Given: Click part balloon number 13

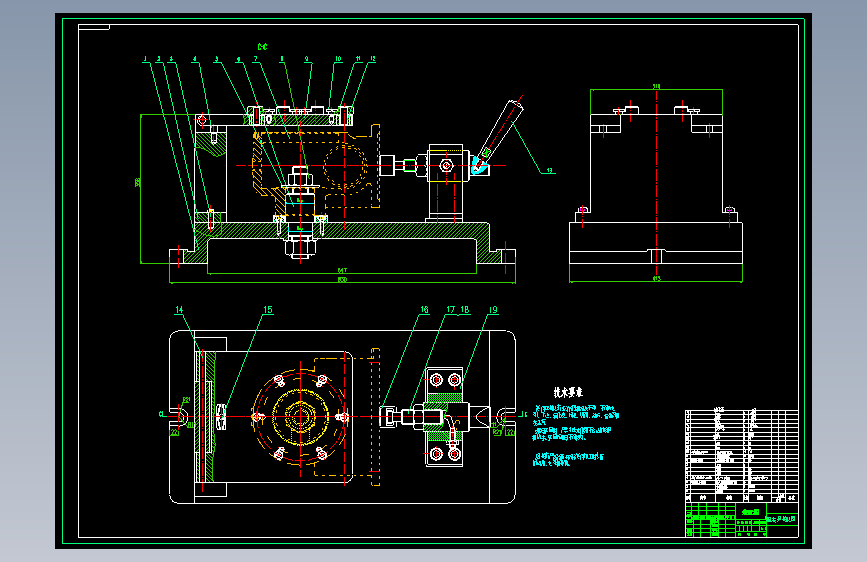Looking at the screenshot, I should coord(550,170).
